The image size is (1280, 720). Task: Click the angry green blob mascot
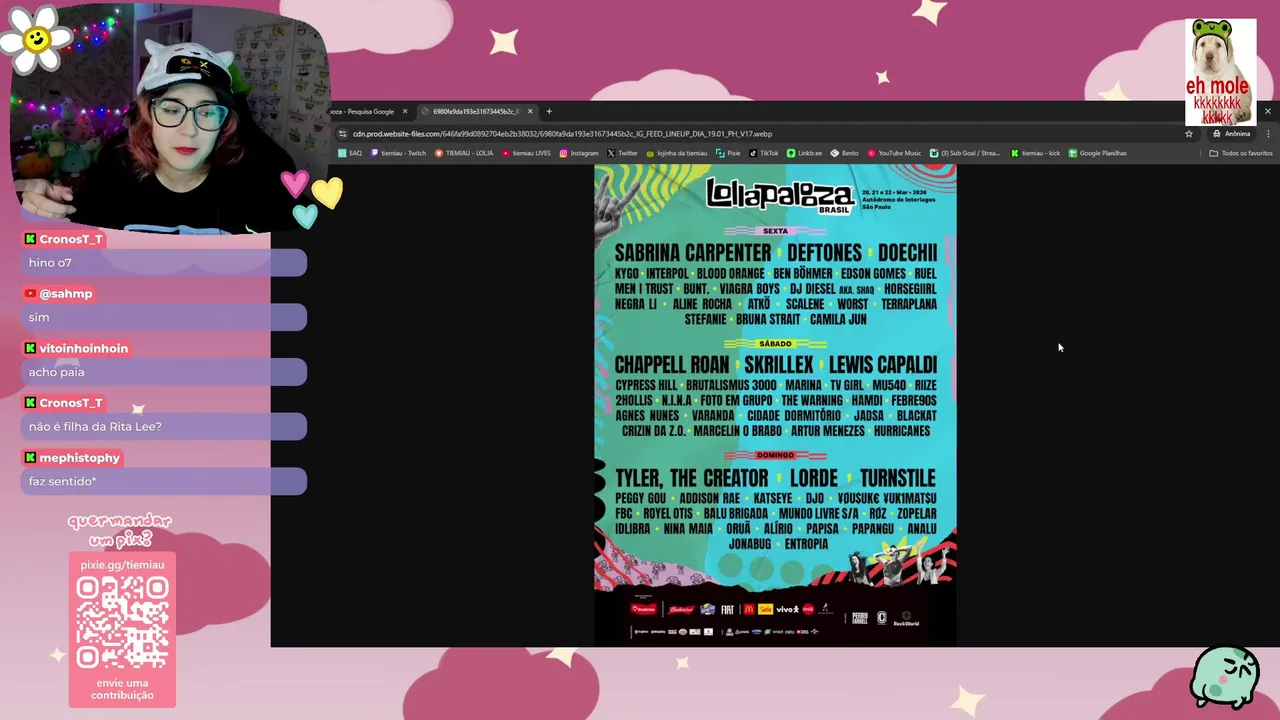point(1224,677)
